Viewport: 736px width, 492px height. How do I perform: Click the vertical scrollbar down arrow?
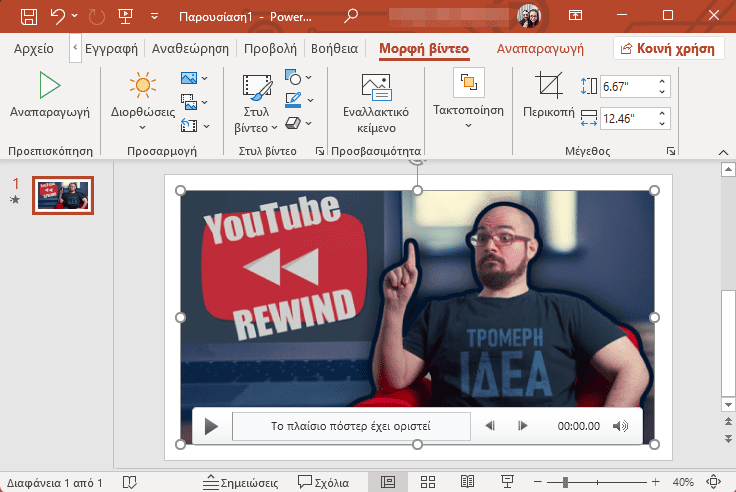(x=728, y=404)
